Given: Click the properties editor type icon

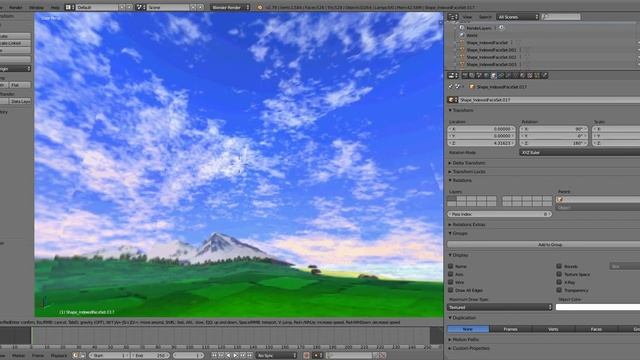Looking at the screenshot, I should pos(453,76).
